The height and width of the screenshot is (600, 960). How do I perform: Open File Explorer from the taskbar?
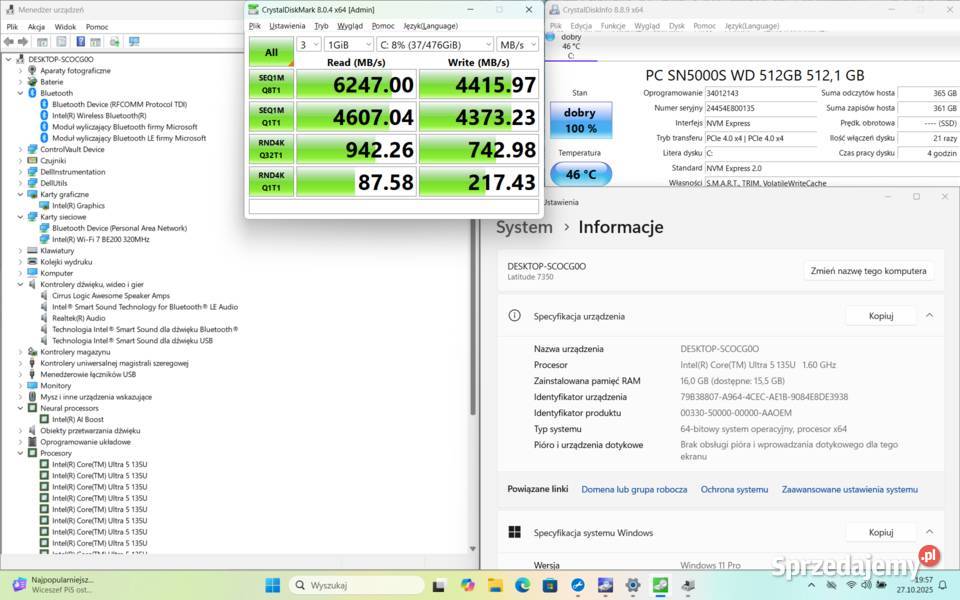495,585
